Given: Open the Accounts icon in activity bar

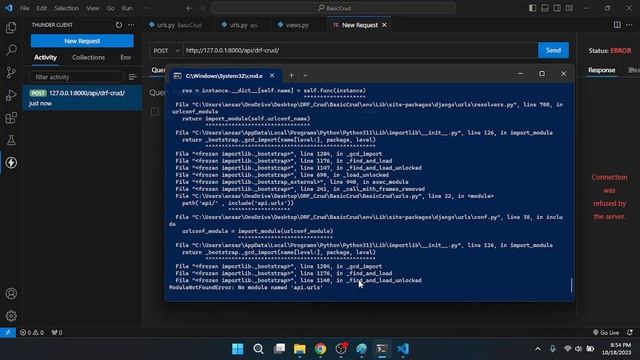Looking at the screenshot, I should point(11,293).
